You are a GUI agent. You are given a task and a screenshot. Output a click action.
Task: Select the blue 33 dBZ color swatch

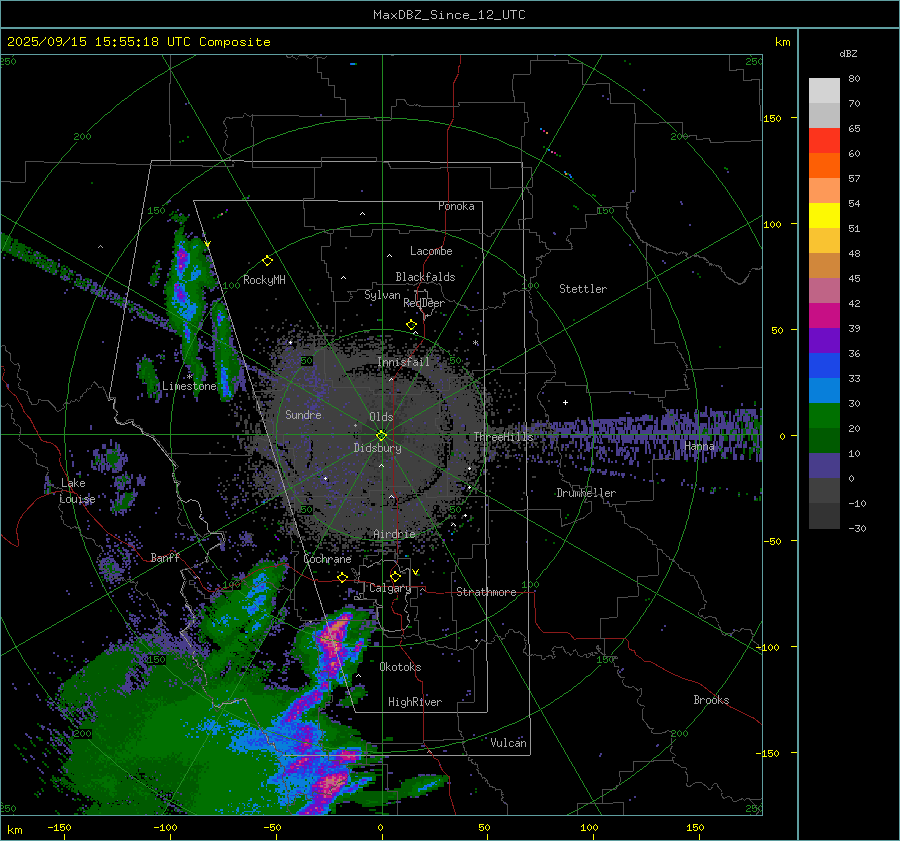[x=824, y=365]
